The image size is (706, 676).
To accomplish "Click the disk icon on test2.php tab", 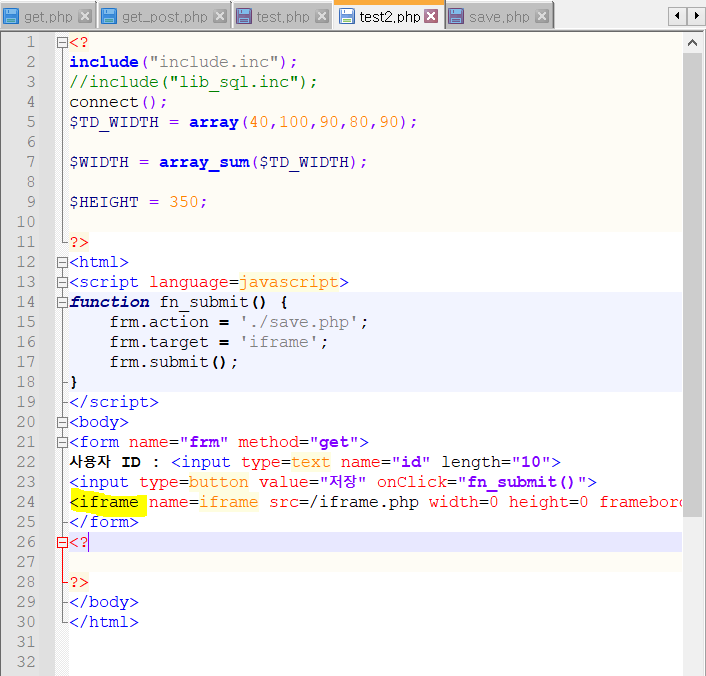I will pos(346,17).
